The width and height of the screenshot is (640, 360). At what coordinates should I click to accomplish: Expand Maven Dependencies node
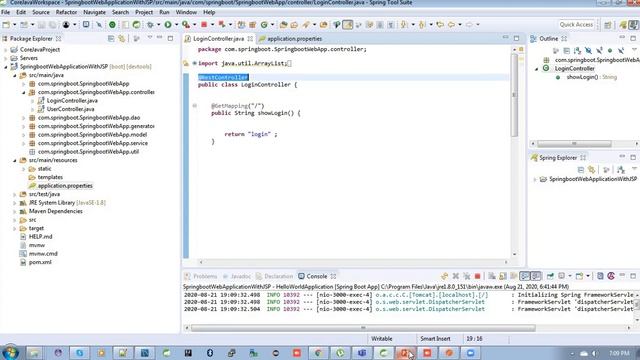(x=15, y=211)
